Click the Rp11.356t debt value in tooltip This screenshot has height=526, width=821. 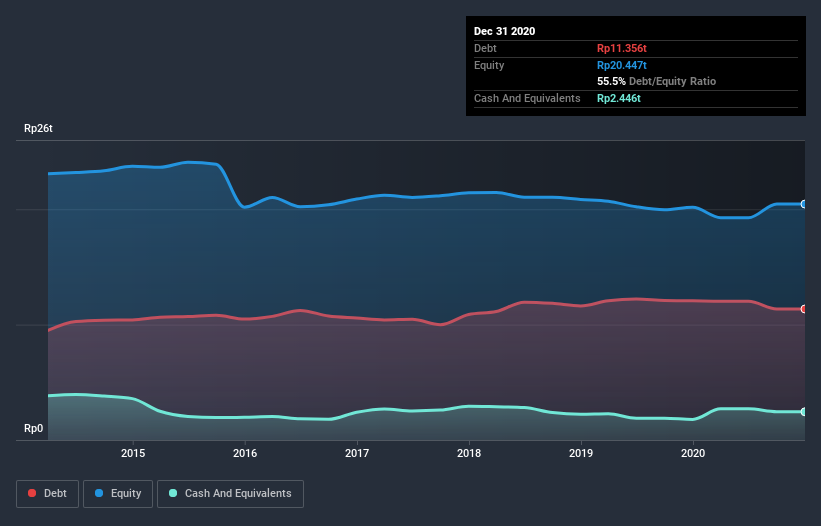pyautogui.click(x=622, y=48)
